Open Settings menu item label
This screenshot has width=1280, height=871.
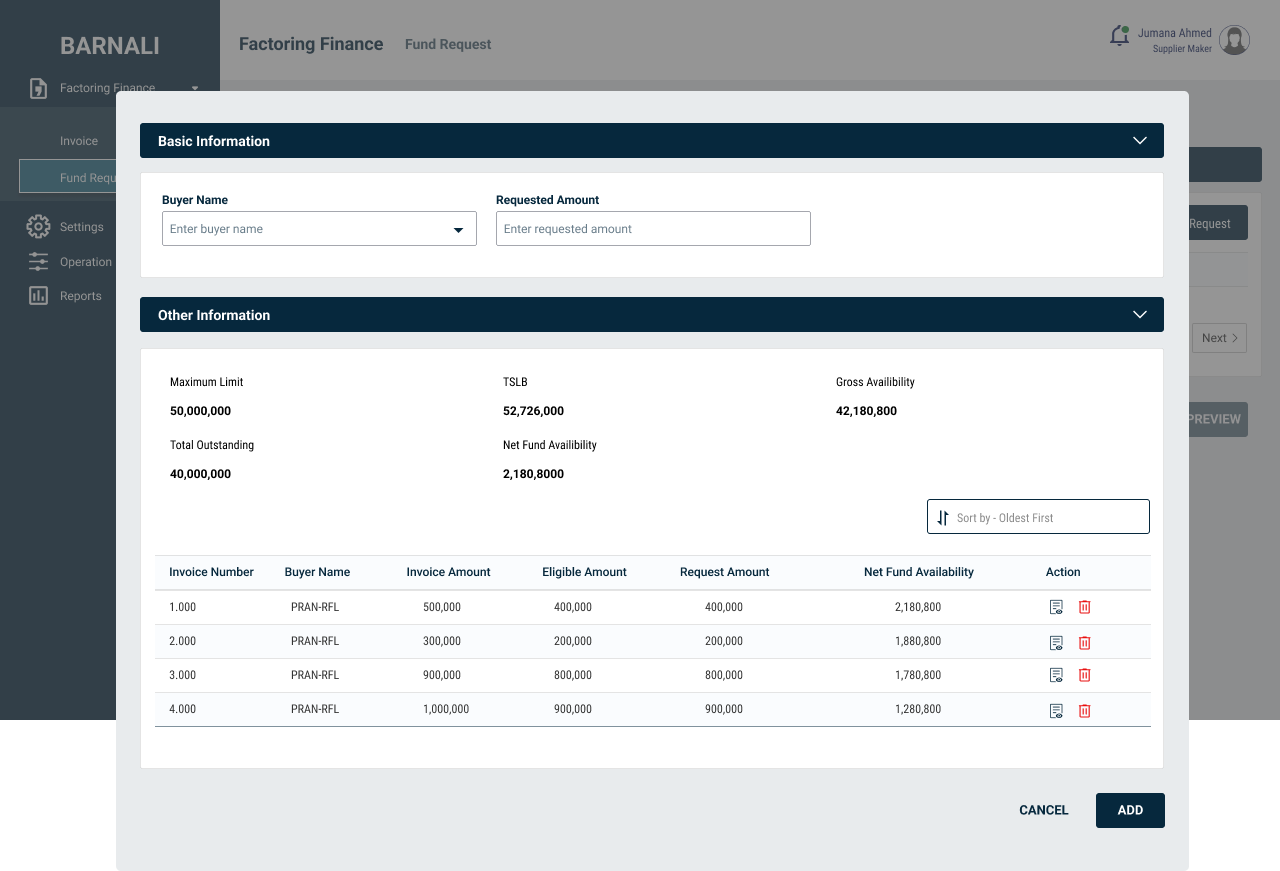pyautogui.click(x=82, y=227)
